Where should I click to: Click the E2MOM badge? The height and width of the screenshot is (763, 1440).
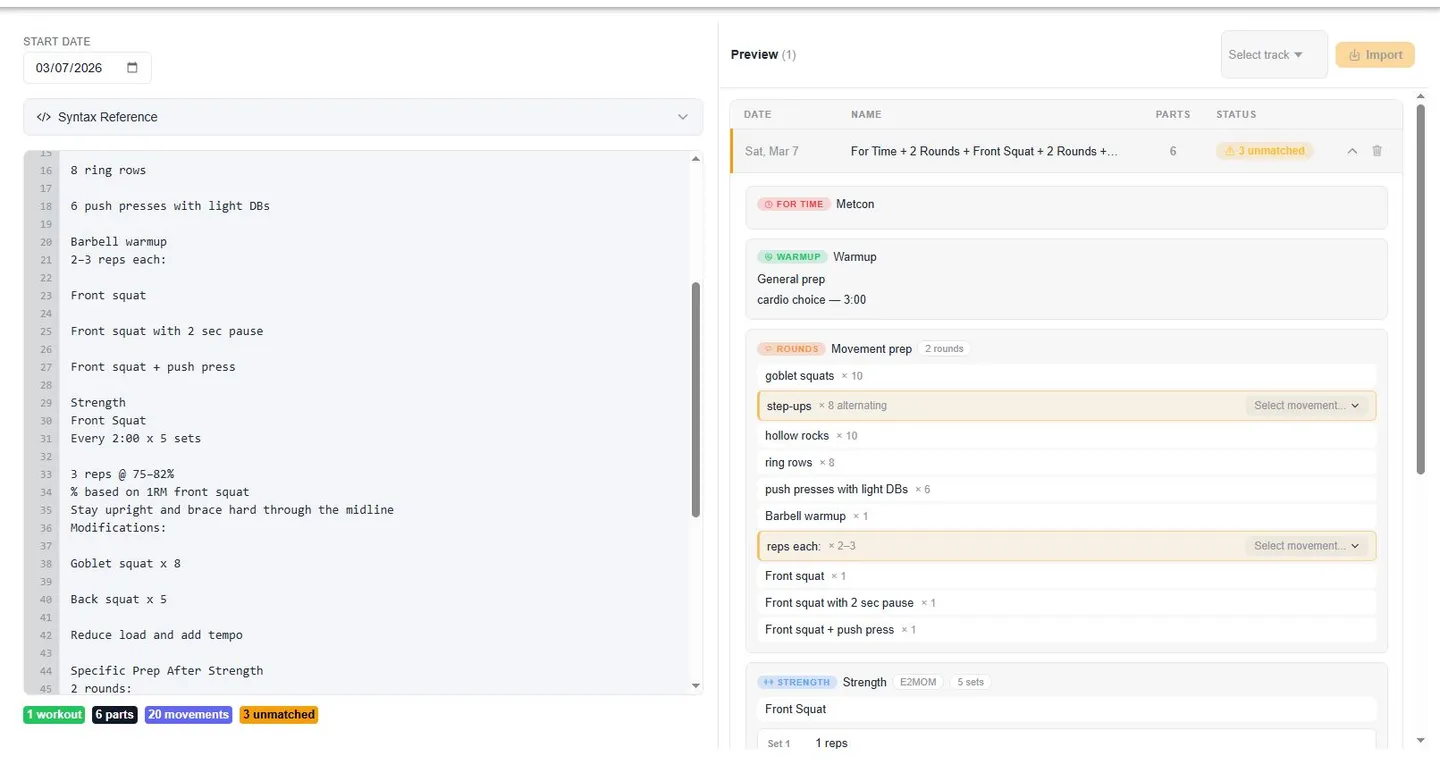tap(918, 682)
